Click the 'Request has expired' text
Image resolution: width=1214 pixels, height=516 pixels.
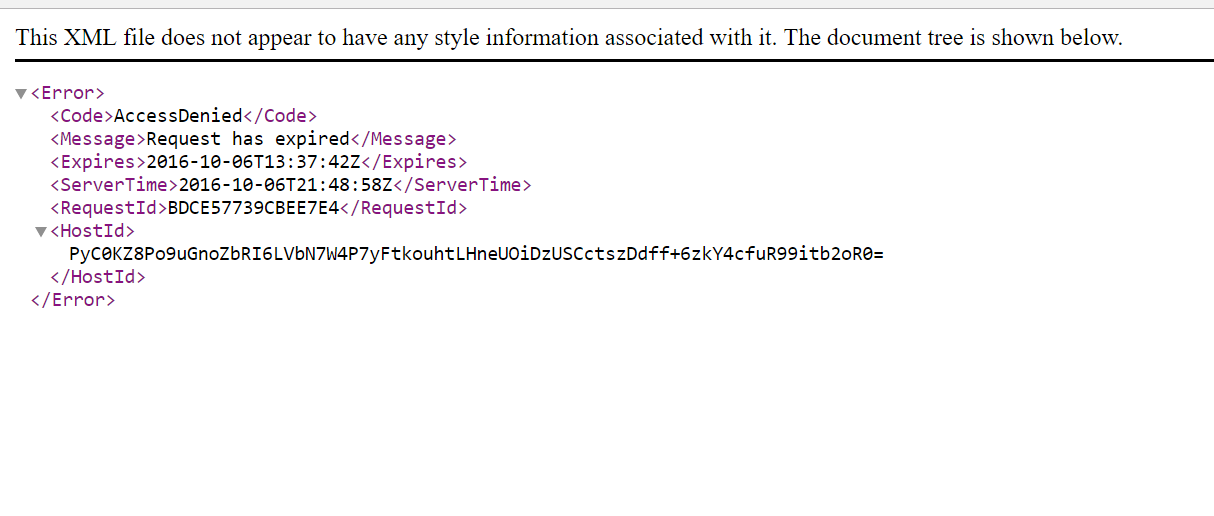(x=248, y=139)
